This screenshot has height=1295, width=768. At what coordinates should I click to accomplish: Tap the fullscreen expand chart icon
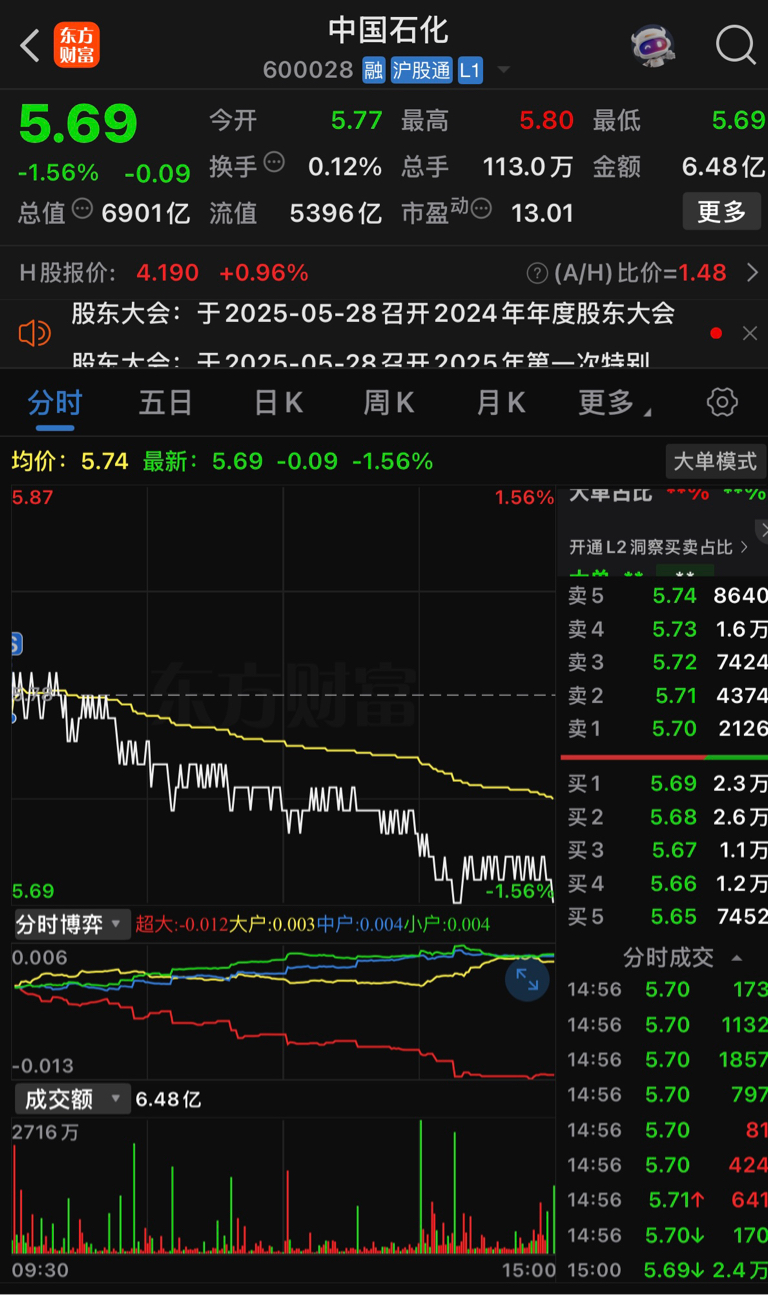pos(527,978)
